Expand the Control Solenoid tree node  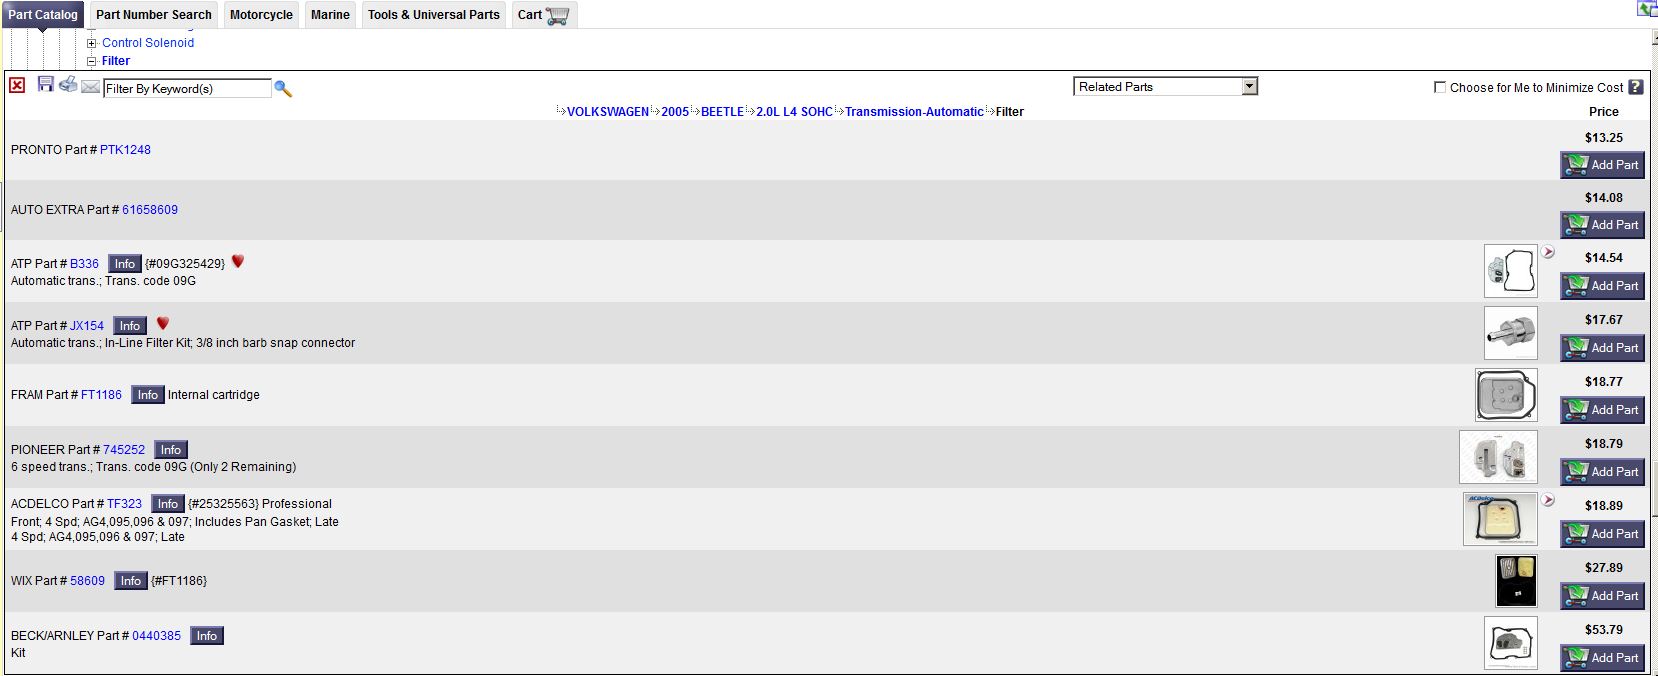click(x=92, y=43)
